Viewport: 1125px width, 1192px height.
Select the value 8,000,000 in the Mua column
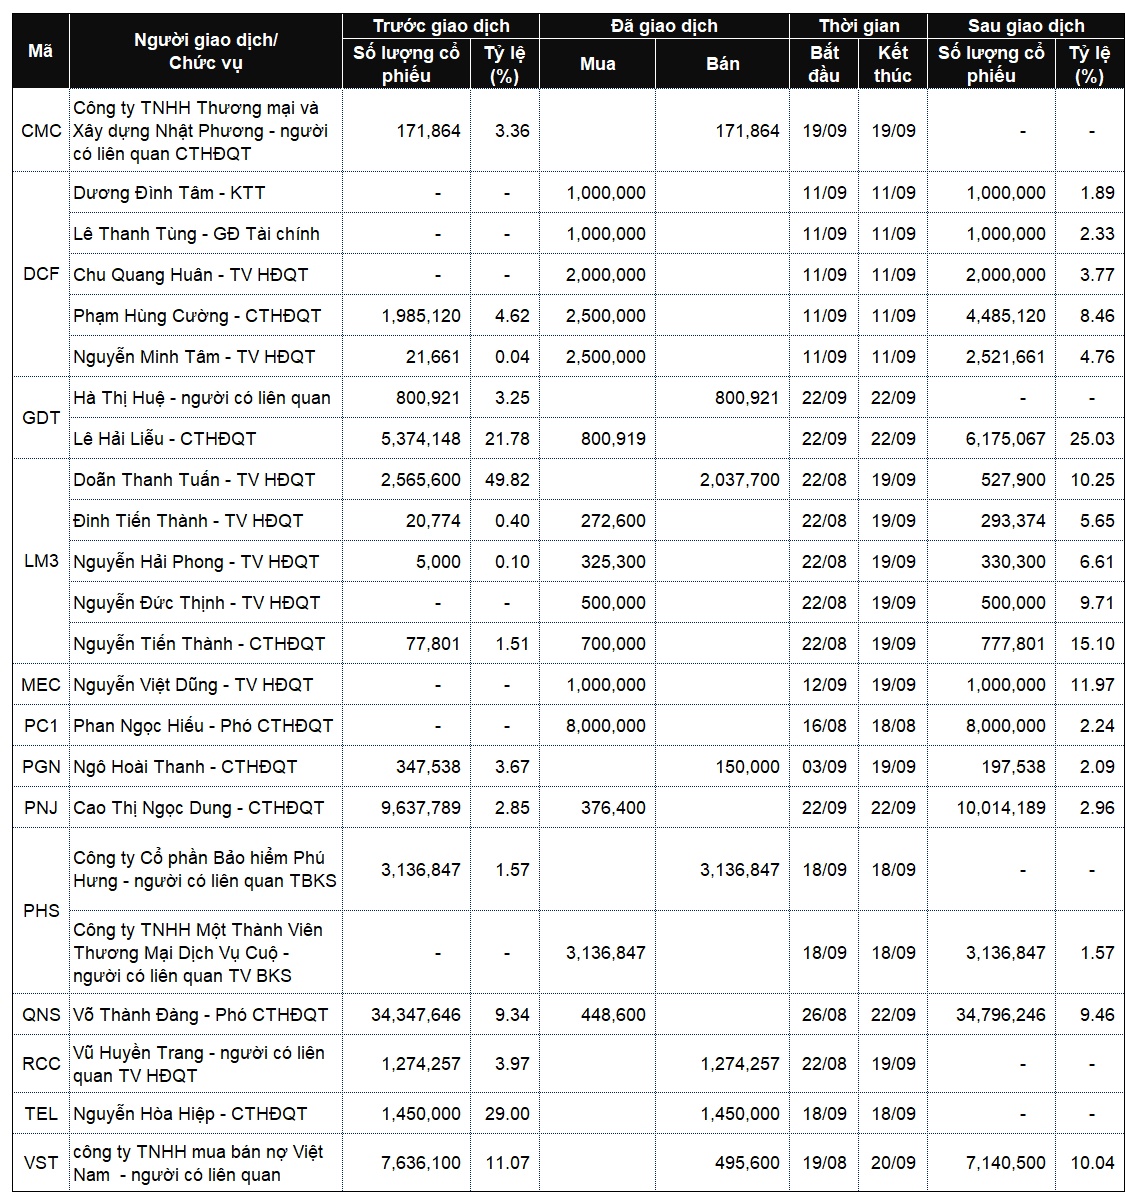(x=605, y=726)
